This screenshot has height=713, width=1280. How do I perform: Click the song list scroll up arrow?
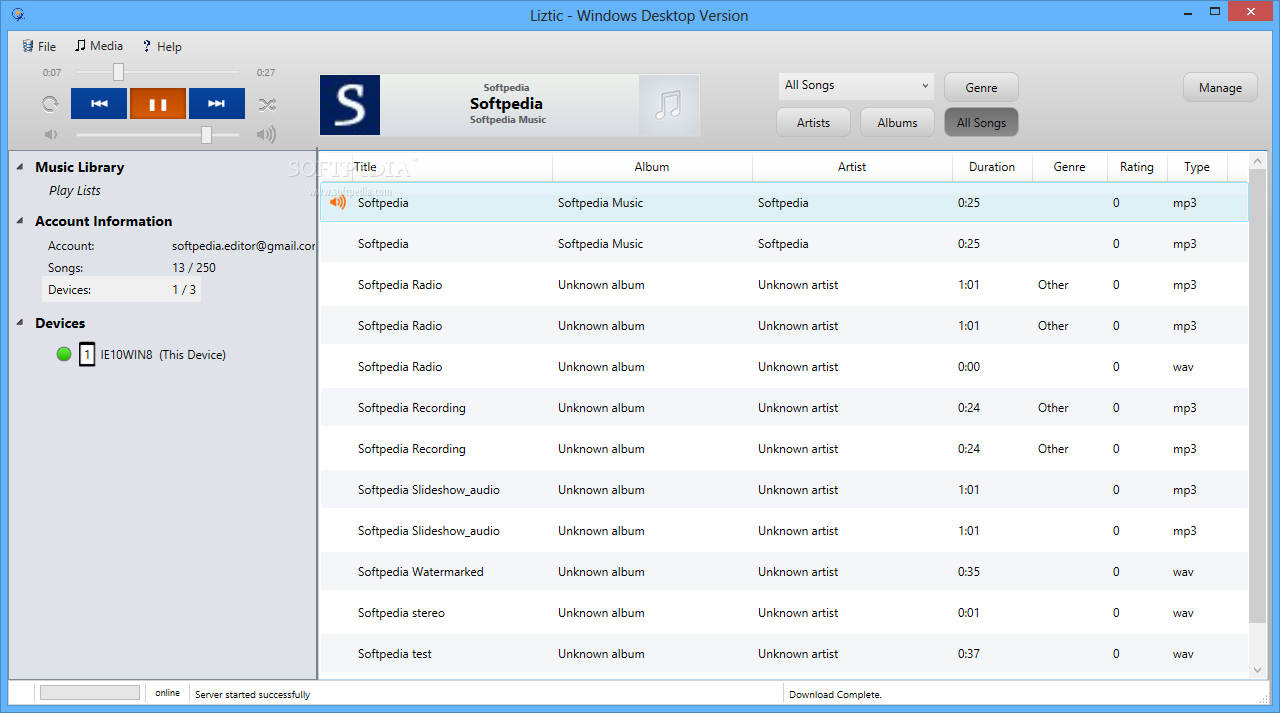click(x=1258, y=162)
